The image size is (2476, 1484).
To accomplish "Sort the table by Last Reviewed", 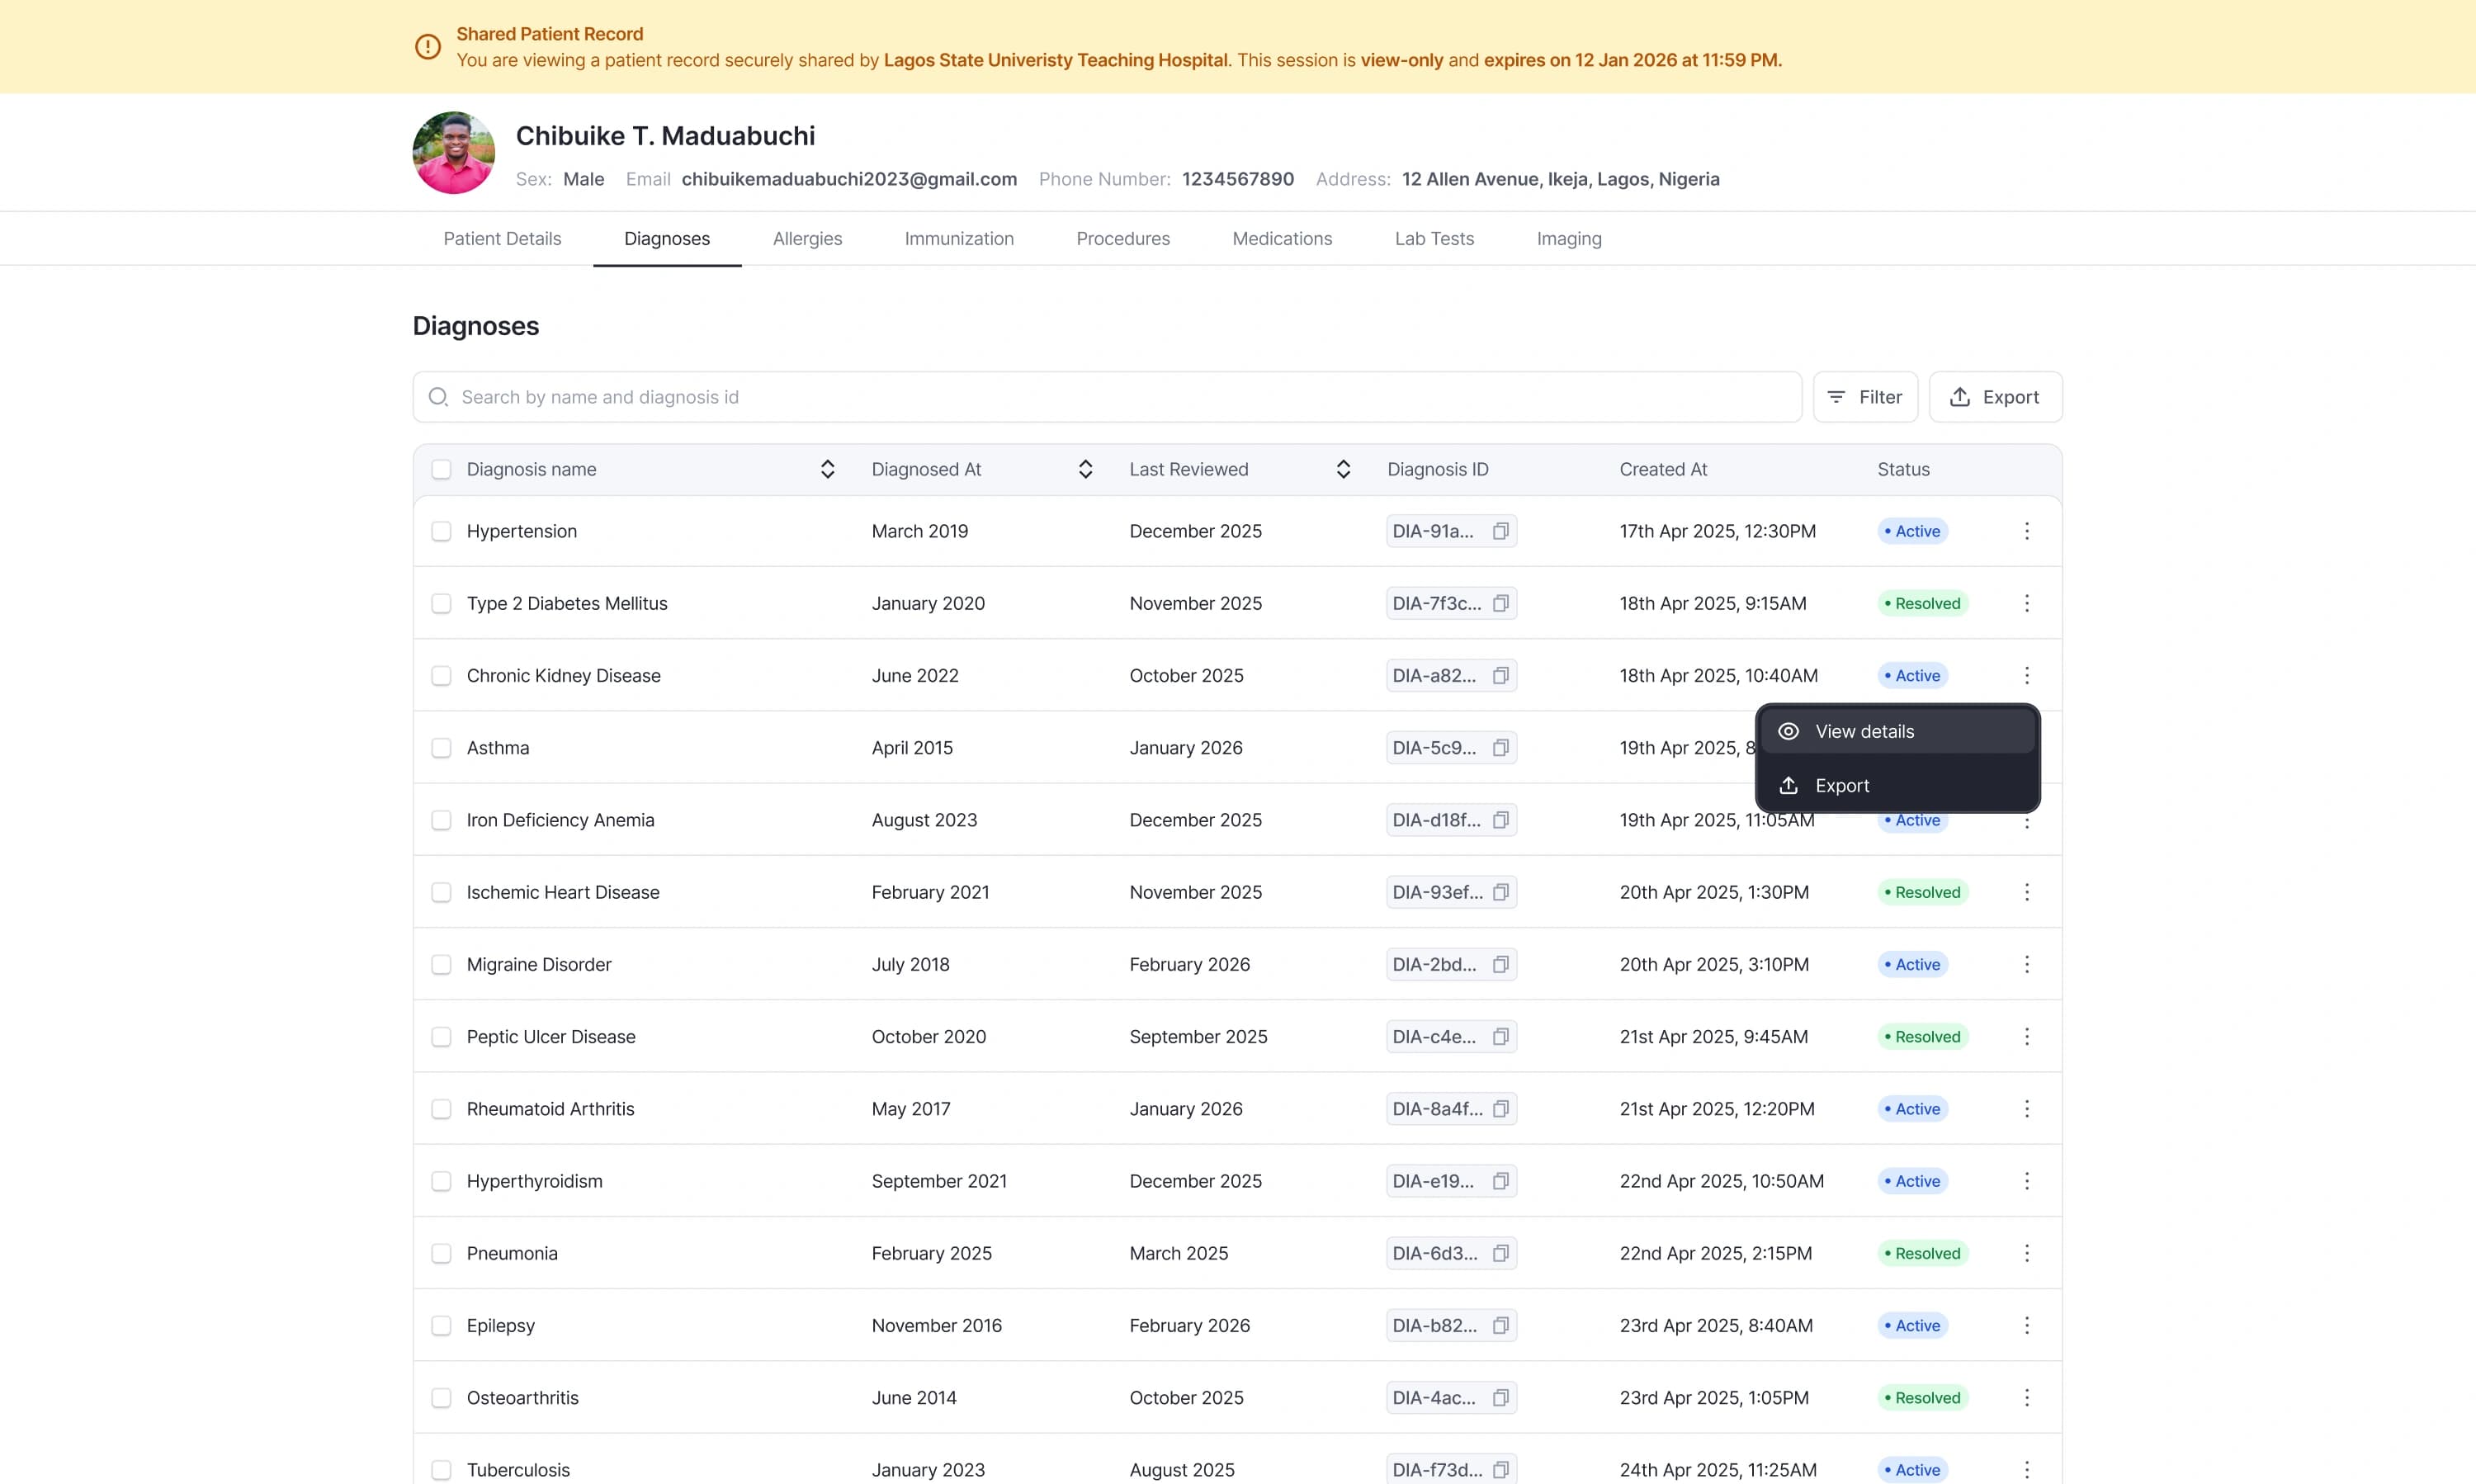I will click(x=1343, y=470).
